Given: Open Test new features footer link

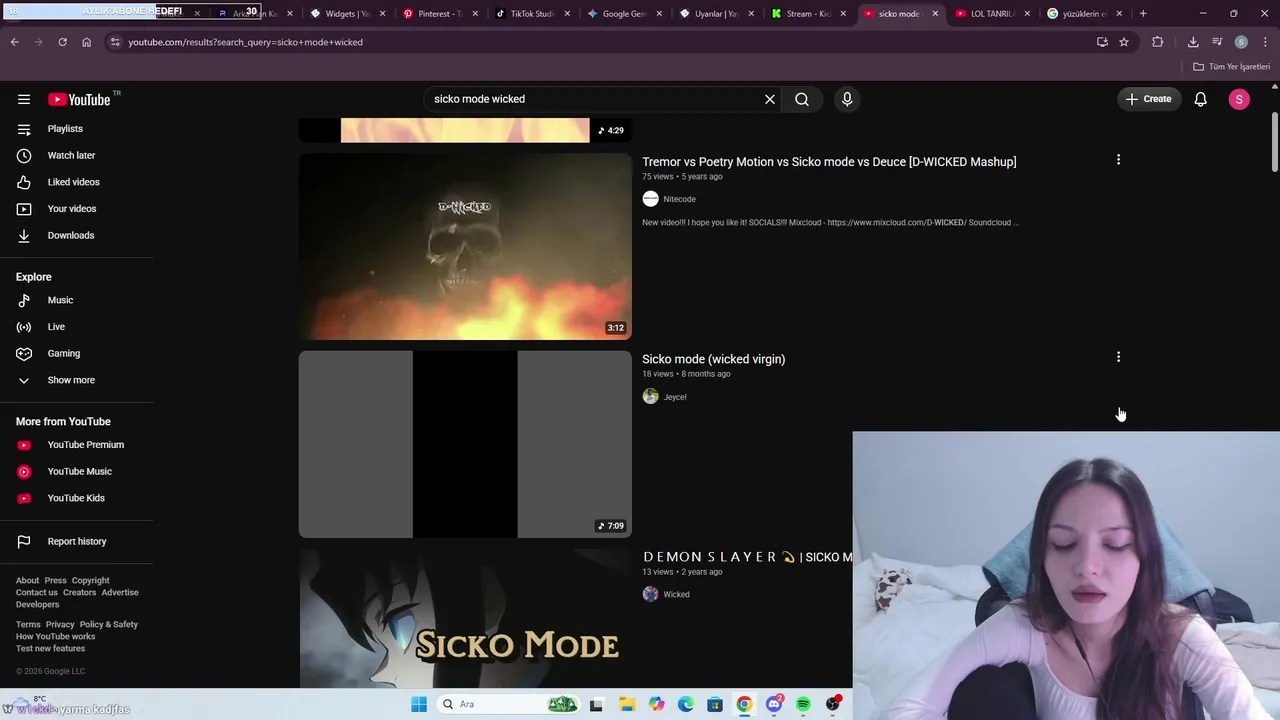Looking at the screenshot, I should (51, 649).
